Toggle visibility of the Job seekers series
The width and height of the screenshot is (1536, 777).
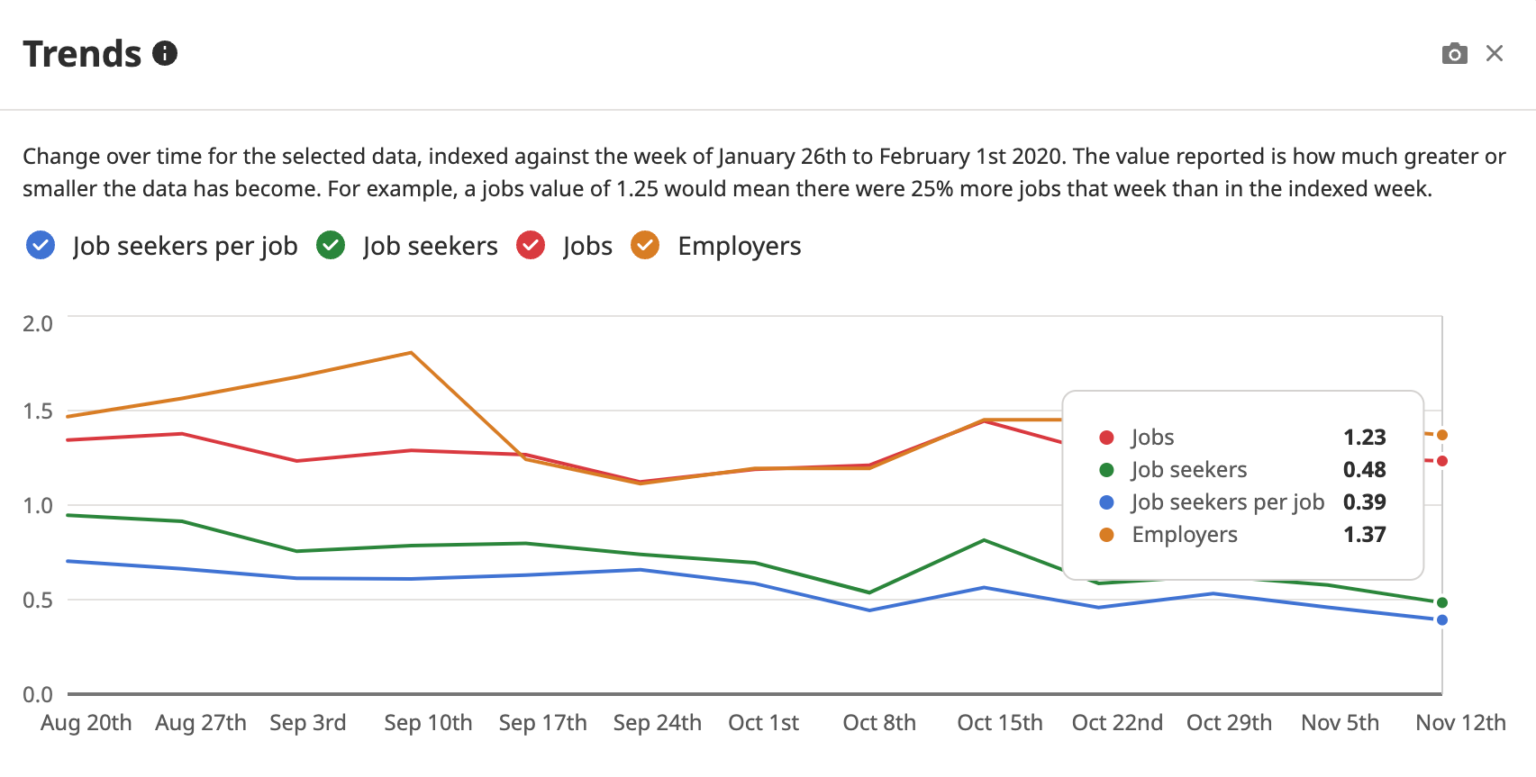pyautogui.click(x=430, y=245)
